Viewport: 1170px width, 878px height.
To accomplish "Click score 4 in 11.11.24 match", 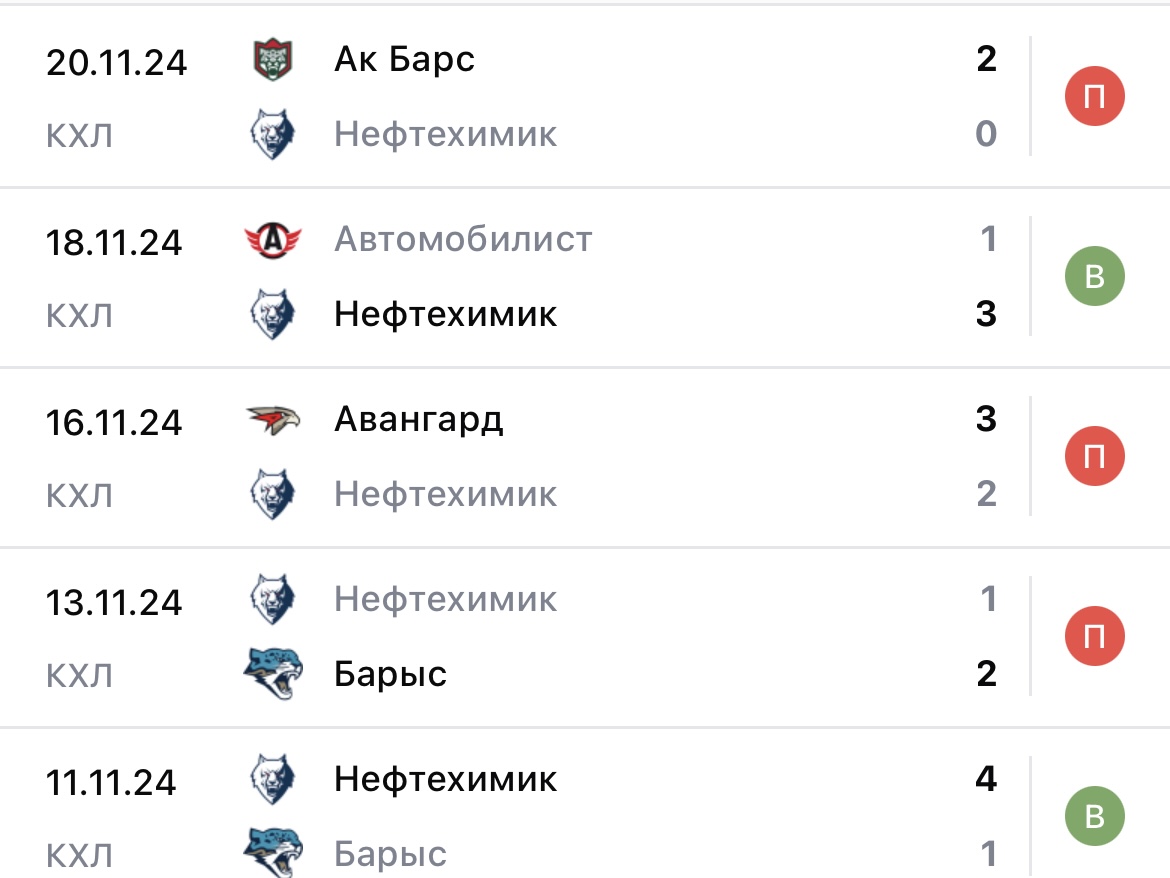I will pos(986,779).
